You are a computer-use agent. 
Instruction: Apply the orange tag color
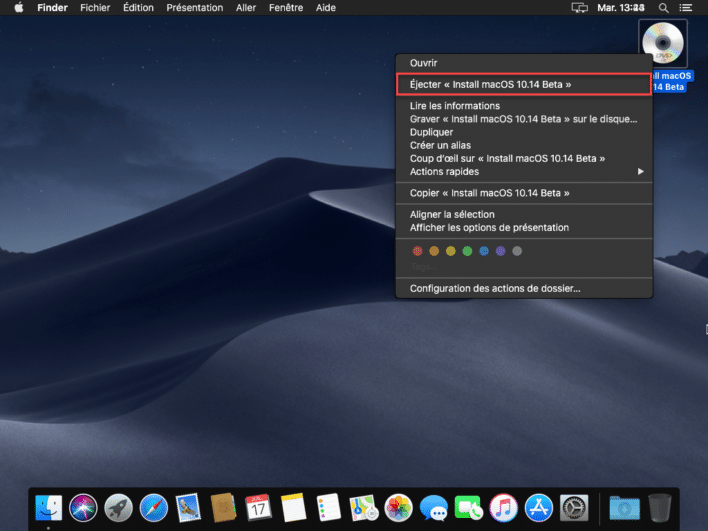pos(434,251)
